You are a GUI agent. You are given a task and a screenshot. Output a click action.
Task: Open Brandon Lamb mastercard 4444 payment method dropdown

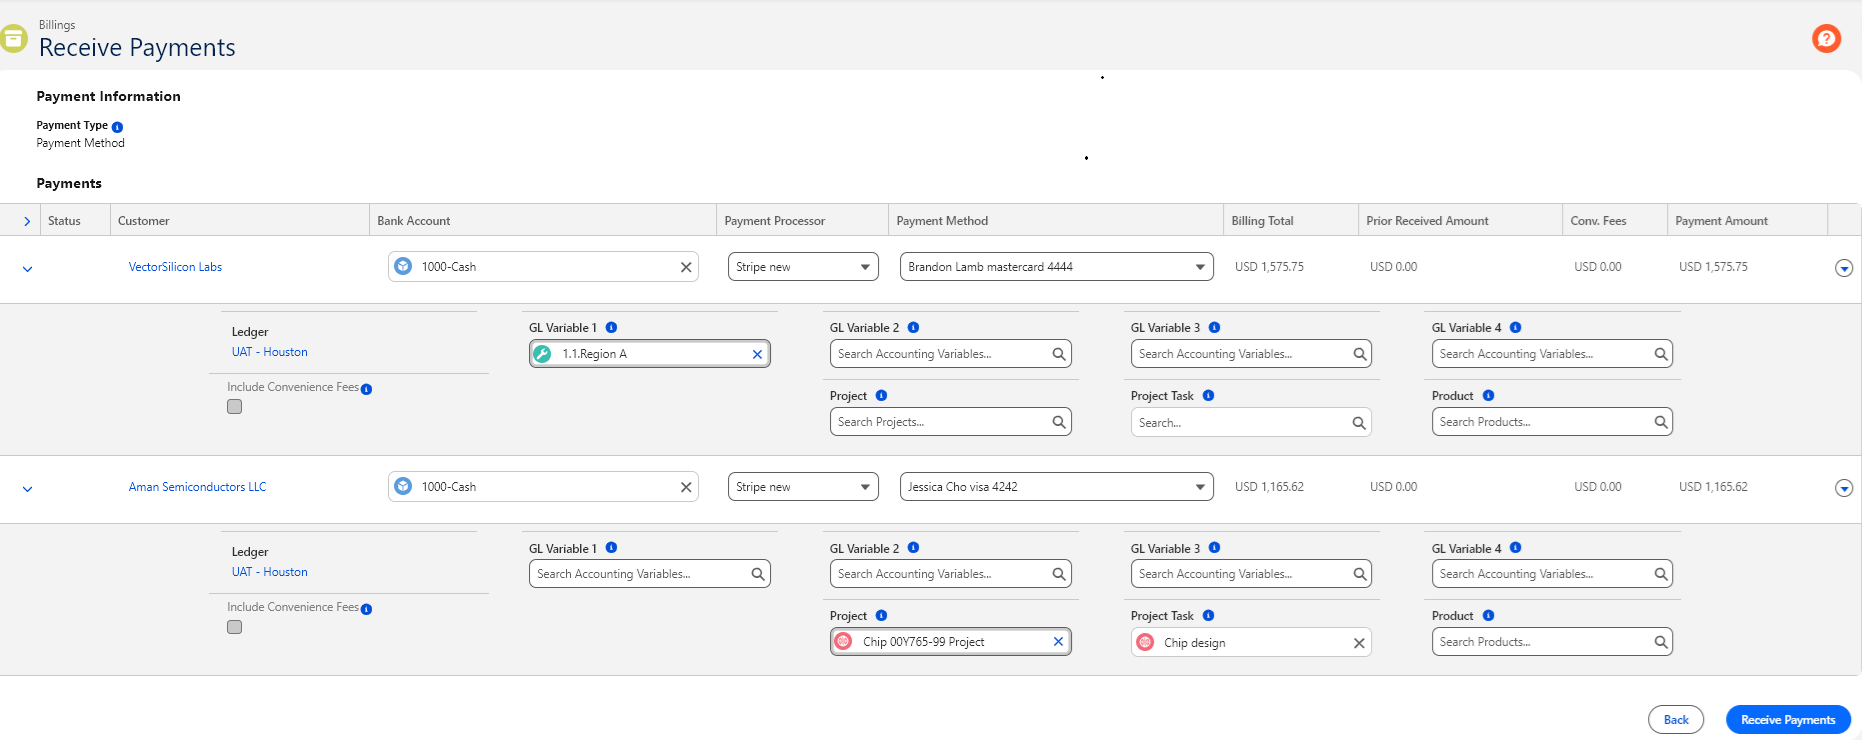(1056, 267)
